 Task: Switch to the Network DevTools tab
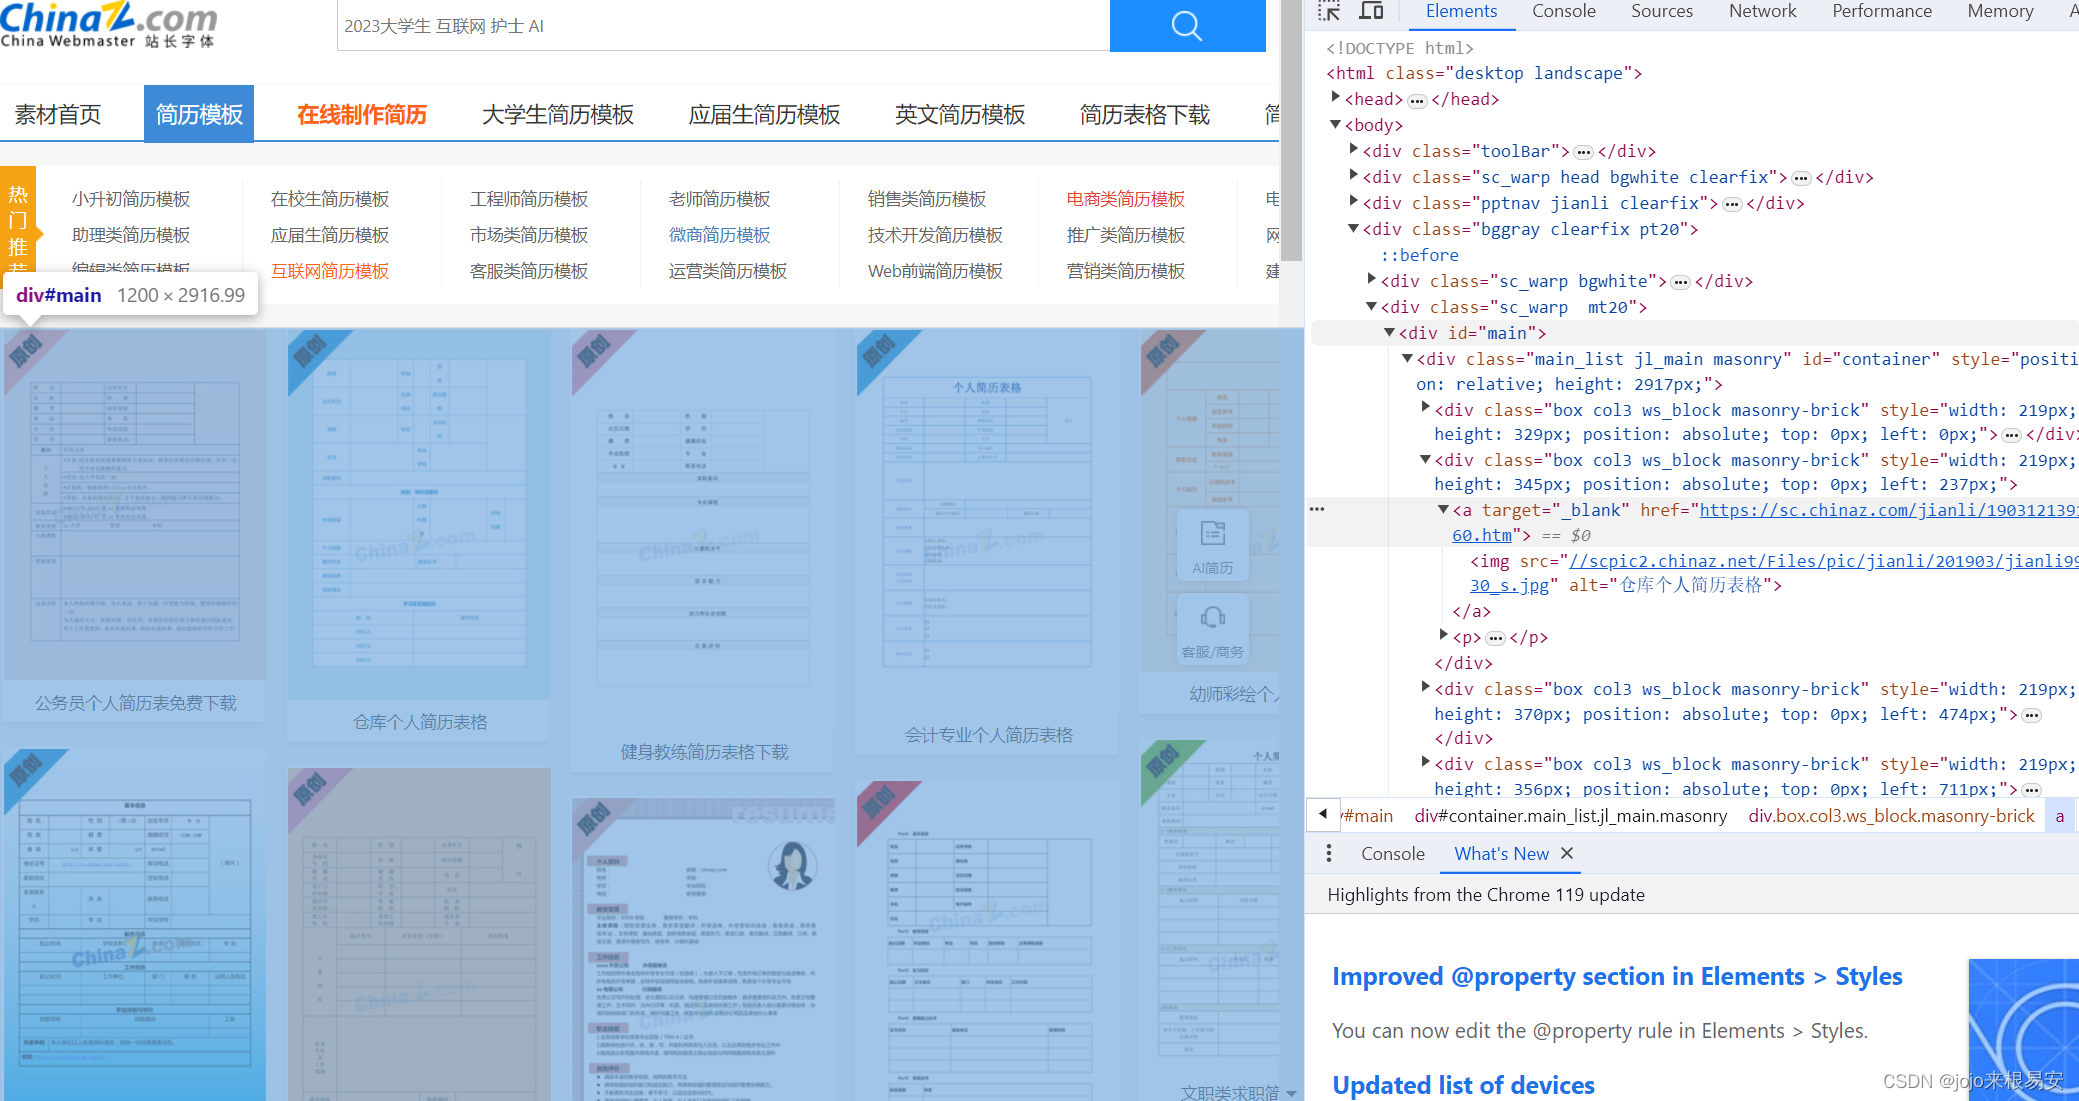(x=1762, y=11)
